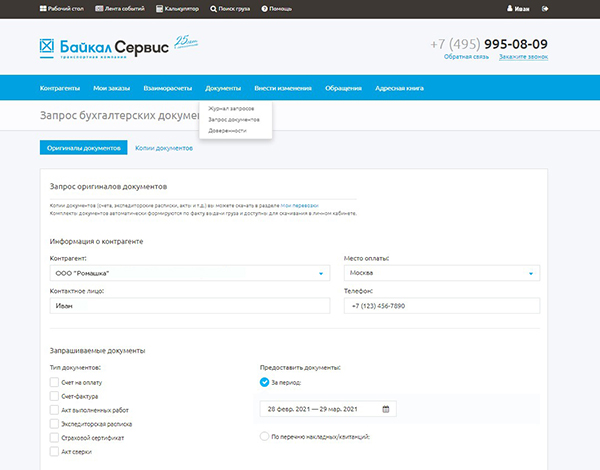Open Взаиморасчеты menu
Screen dimensions: 600x470
[x=168, y=88]
